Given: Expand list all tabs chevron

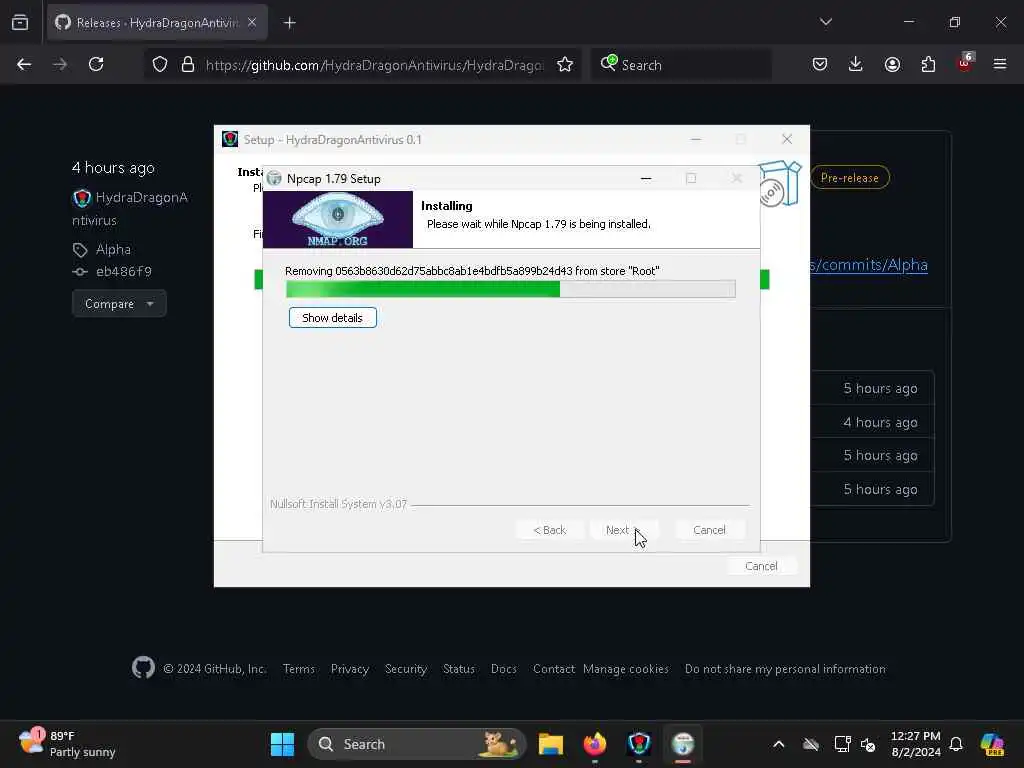Looking at the screenshot, I should 825,22.
